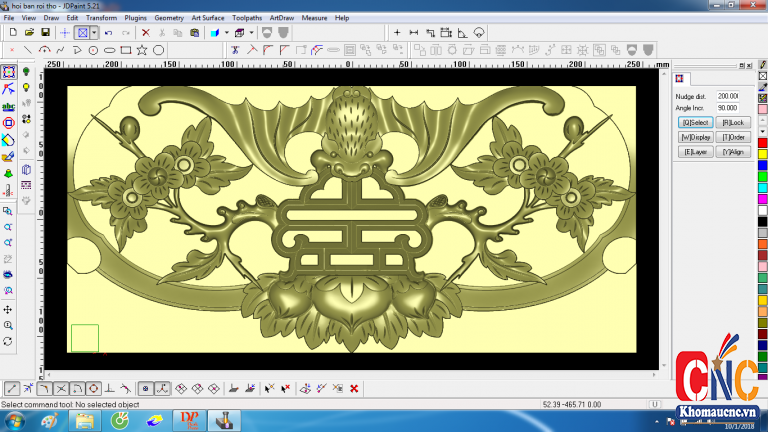Click the Open file folder icon
Viewport: 768px width, 432px height.
click(x=29, y=33)
